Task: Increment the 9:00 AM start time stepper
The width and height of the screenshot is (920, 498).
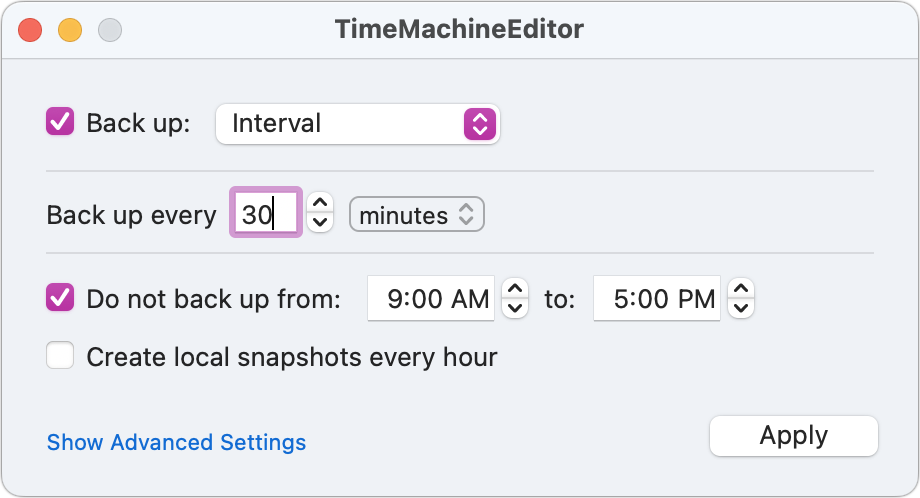Action: click(515, 289)
